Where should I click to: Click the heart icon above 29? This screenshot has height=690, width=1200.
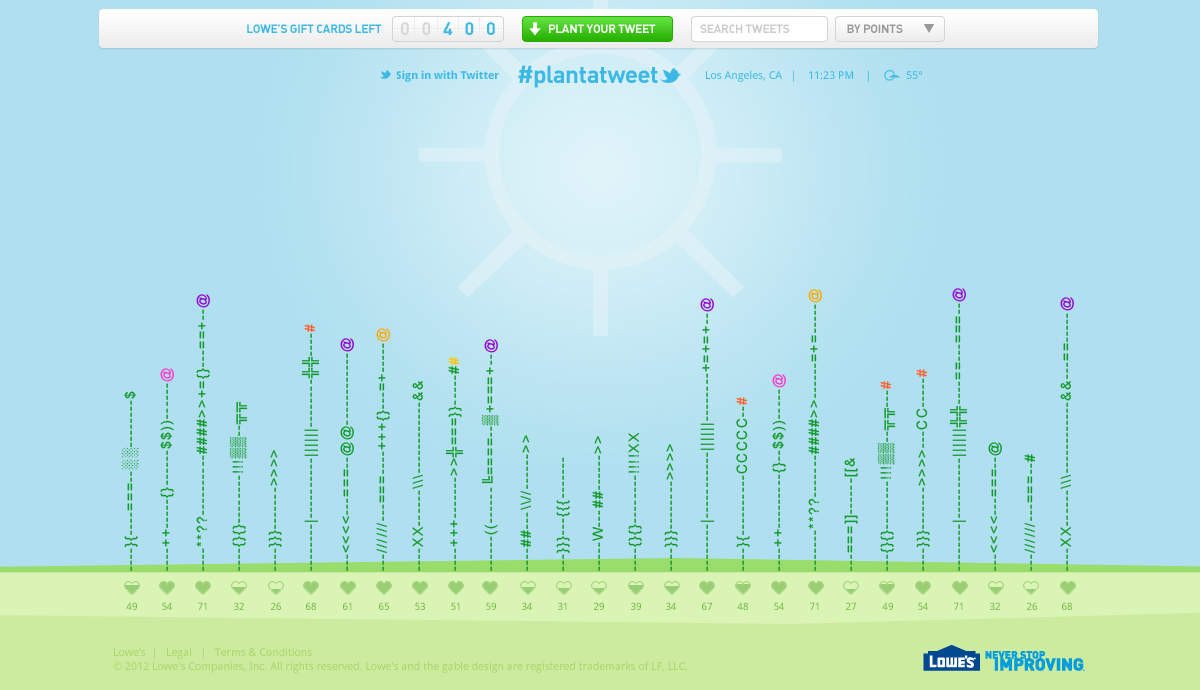coord(599,588)
